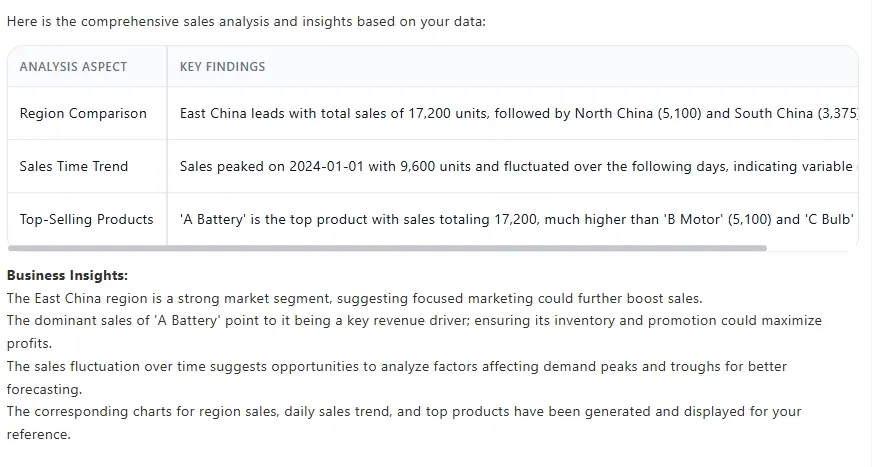Viewport: 872px width, 467px height.
Task: Click the "sales fluctuation over time" insight line
Action: pos(396,367)
